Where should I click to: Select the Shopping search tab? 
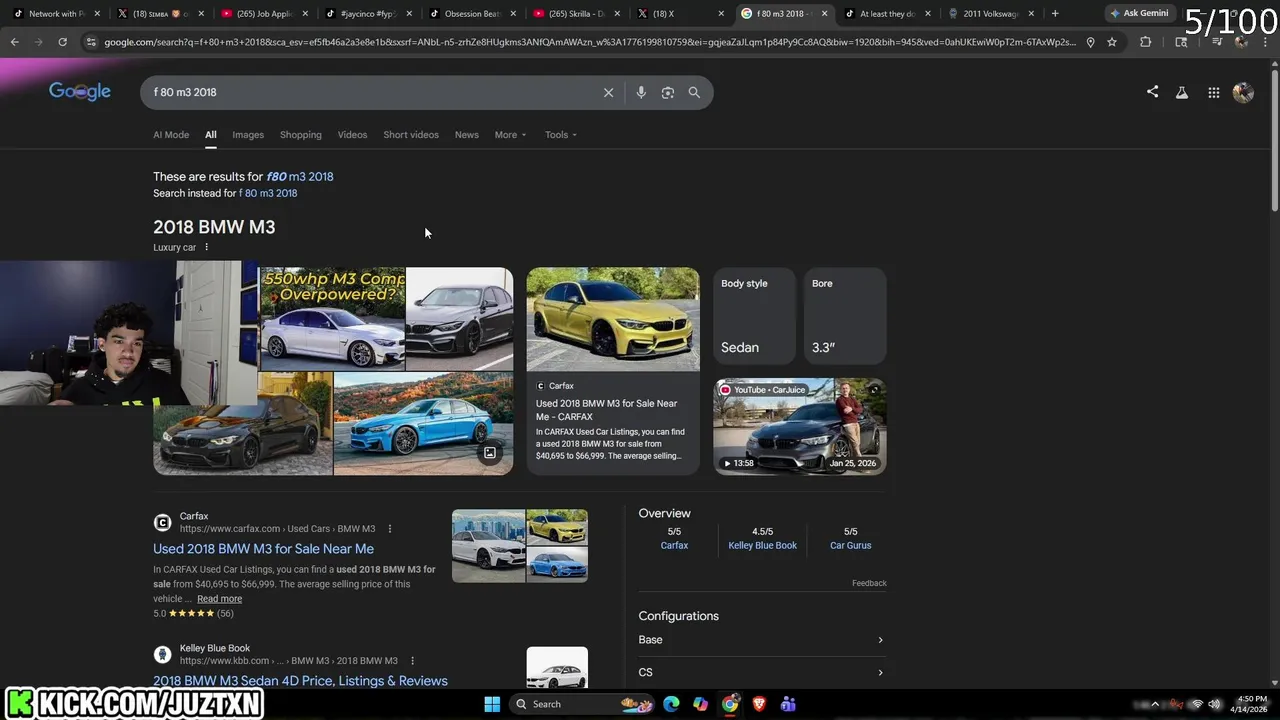pos(301,135)
